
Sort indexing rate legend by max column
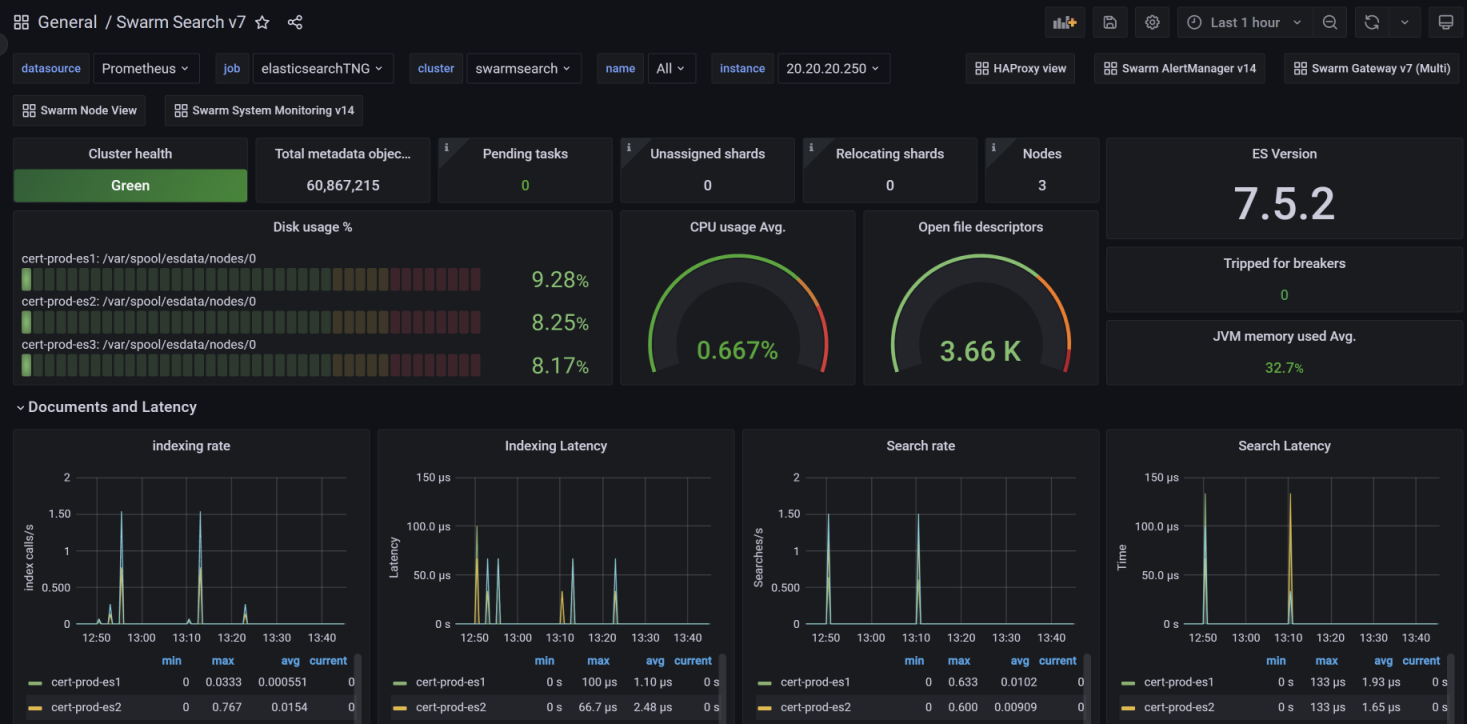tap(223, 661)
